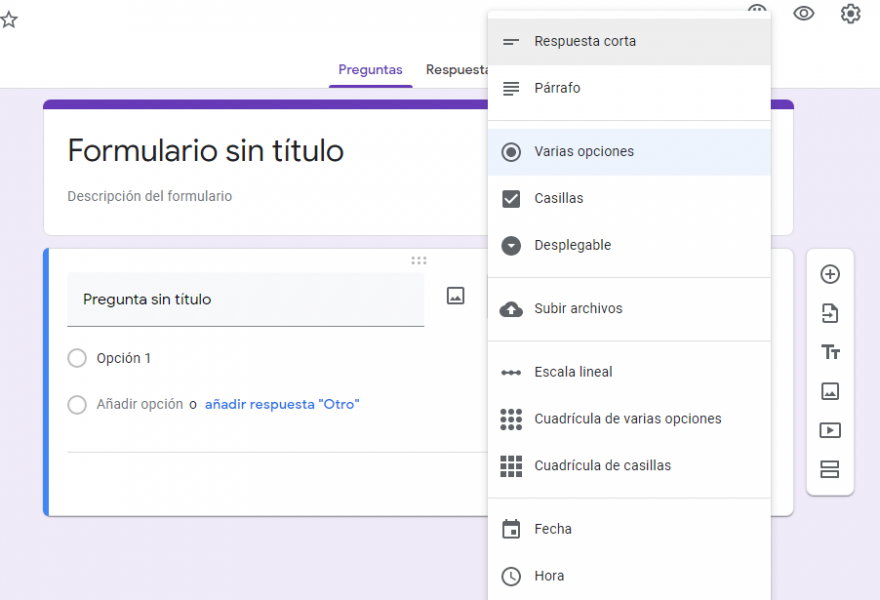Open the form preview with the eye icon
This screenshot has width=880, height=600.
point(804,14)
